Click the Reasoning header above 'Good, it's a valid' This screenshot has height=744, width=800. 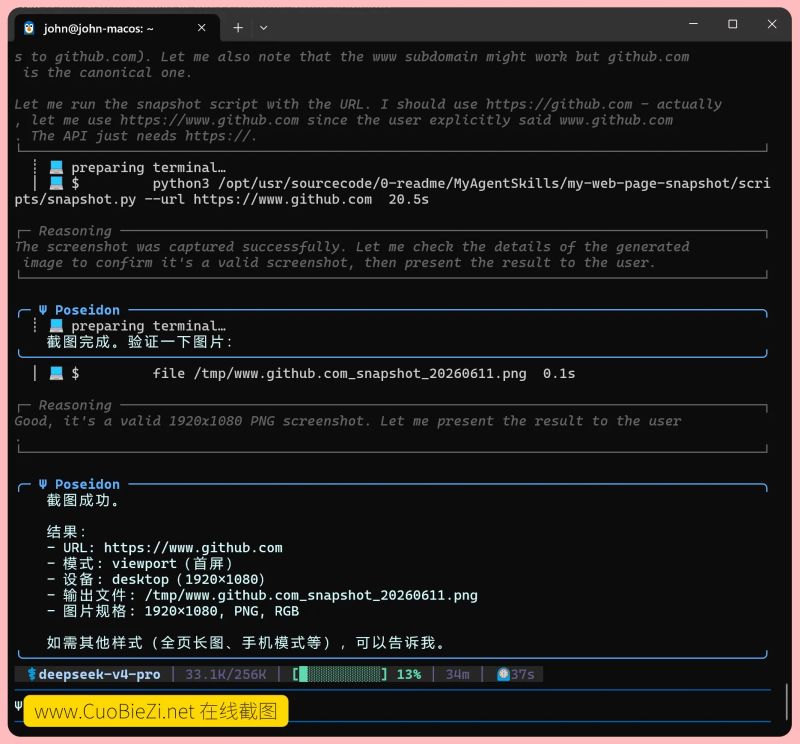tap(75, 405)
